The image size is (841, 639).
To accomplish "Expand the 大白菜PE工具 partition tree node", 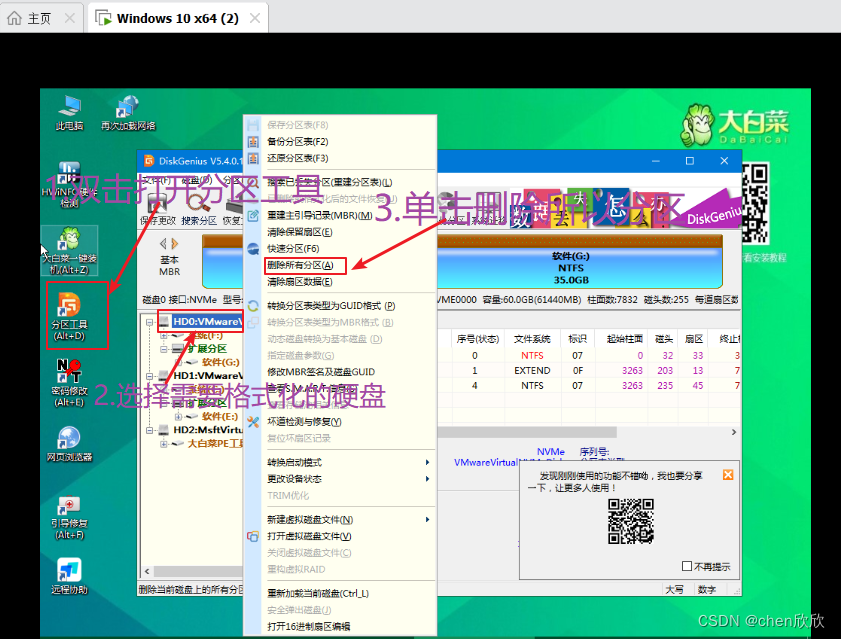I will pos(164,444).
